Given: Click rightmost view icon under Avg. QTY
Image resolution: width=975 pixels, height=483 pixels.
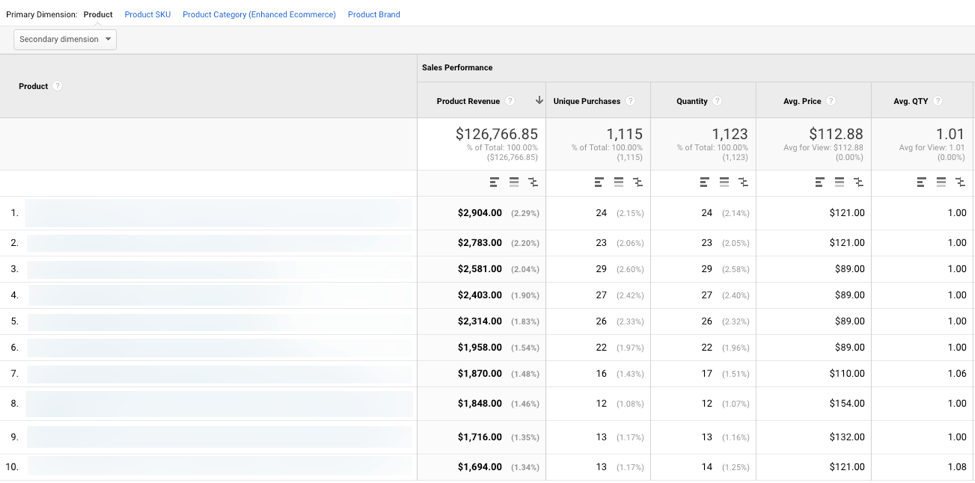Looking at the screenshot, I should (960, 182).
